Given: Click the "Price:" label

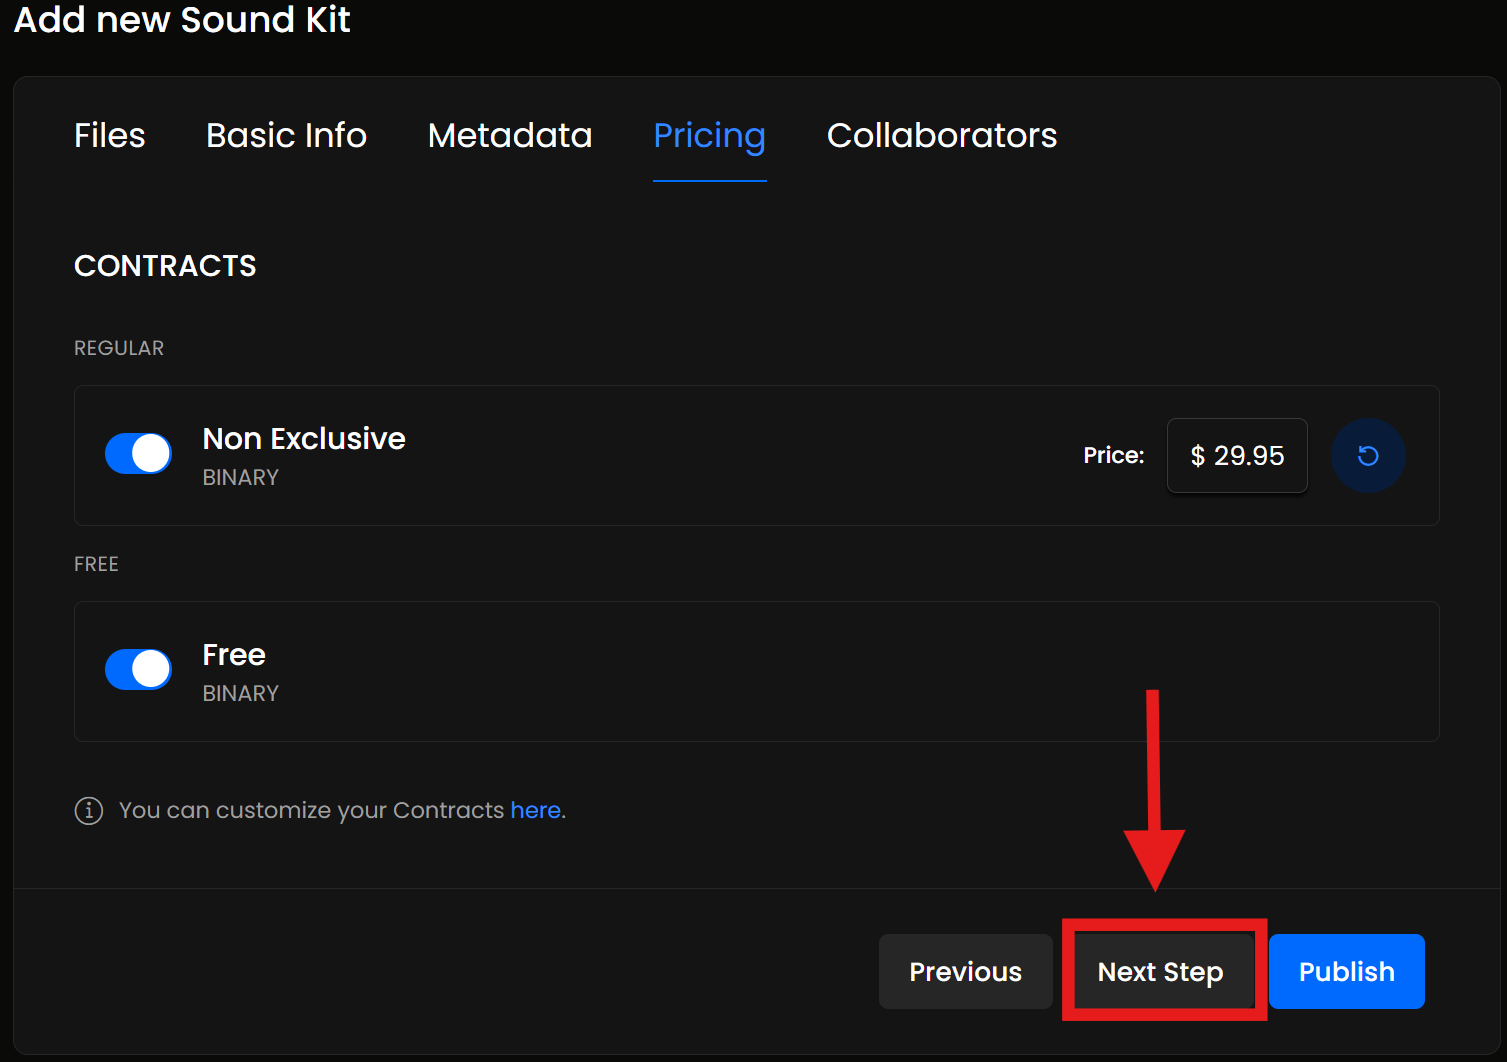Looking at the screenshot, I should (x=1114, y=456).
